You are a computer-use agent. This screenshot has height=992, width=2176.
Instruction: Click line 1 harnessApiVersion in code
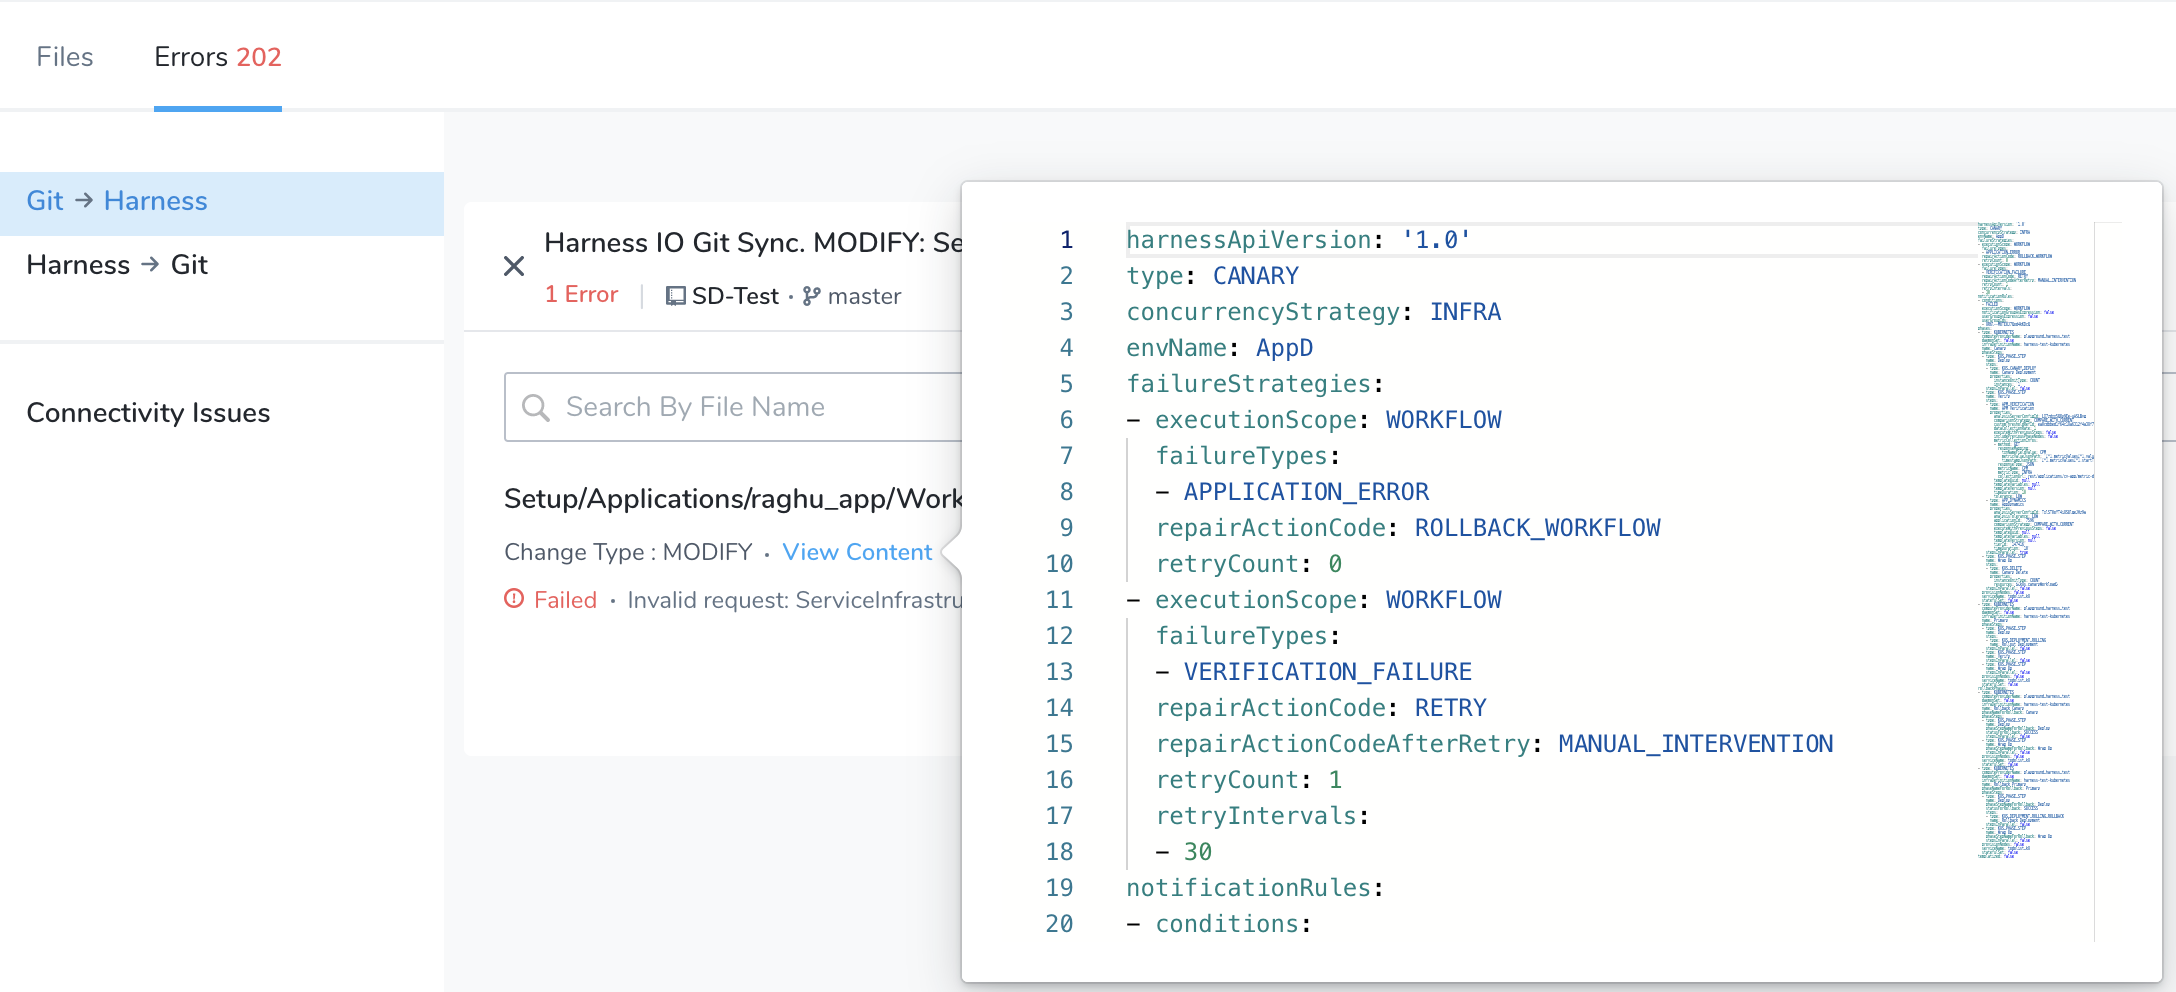click(x=1298, y=240)
